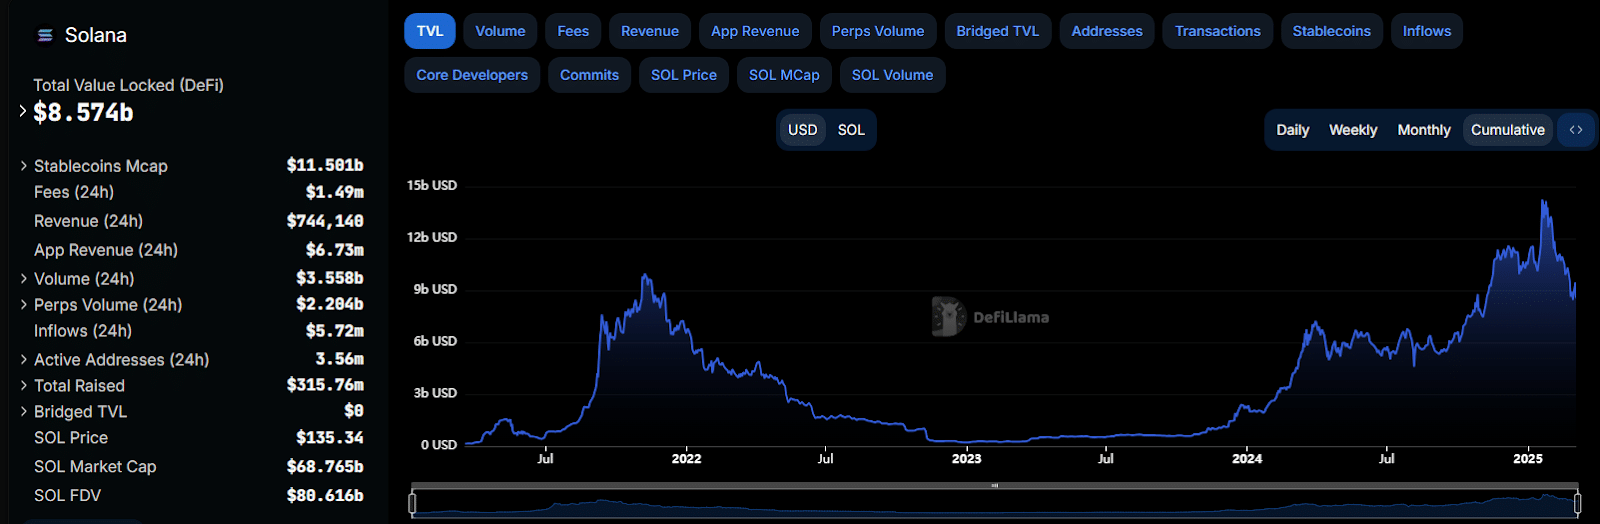Expand the Total Value Locked breakdown

tap(22, 111)
